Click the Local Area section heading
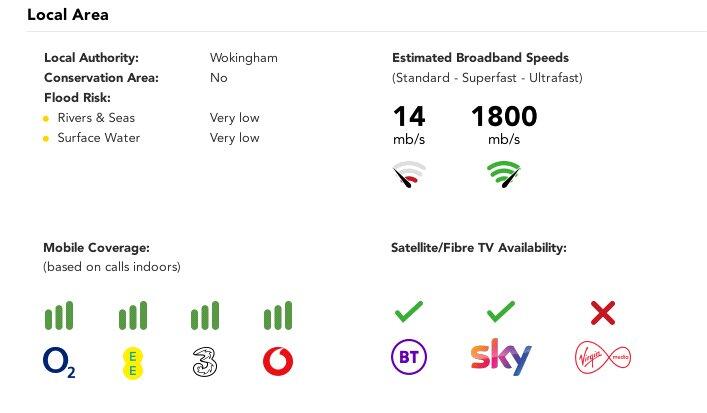707x413 pixels. [68, 15]
